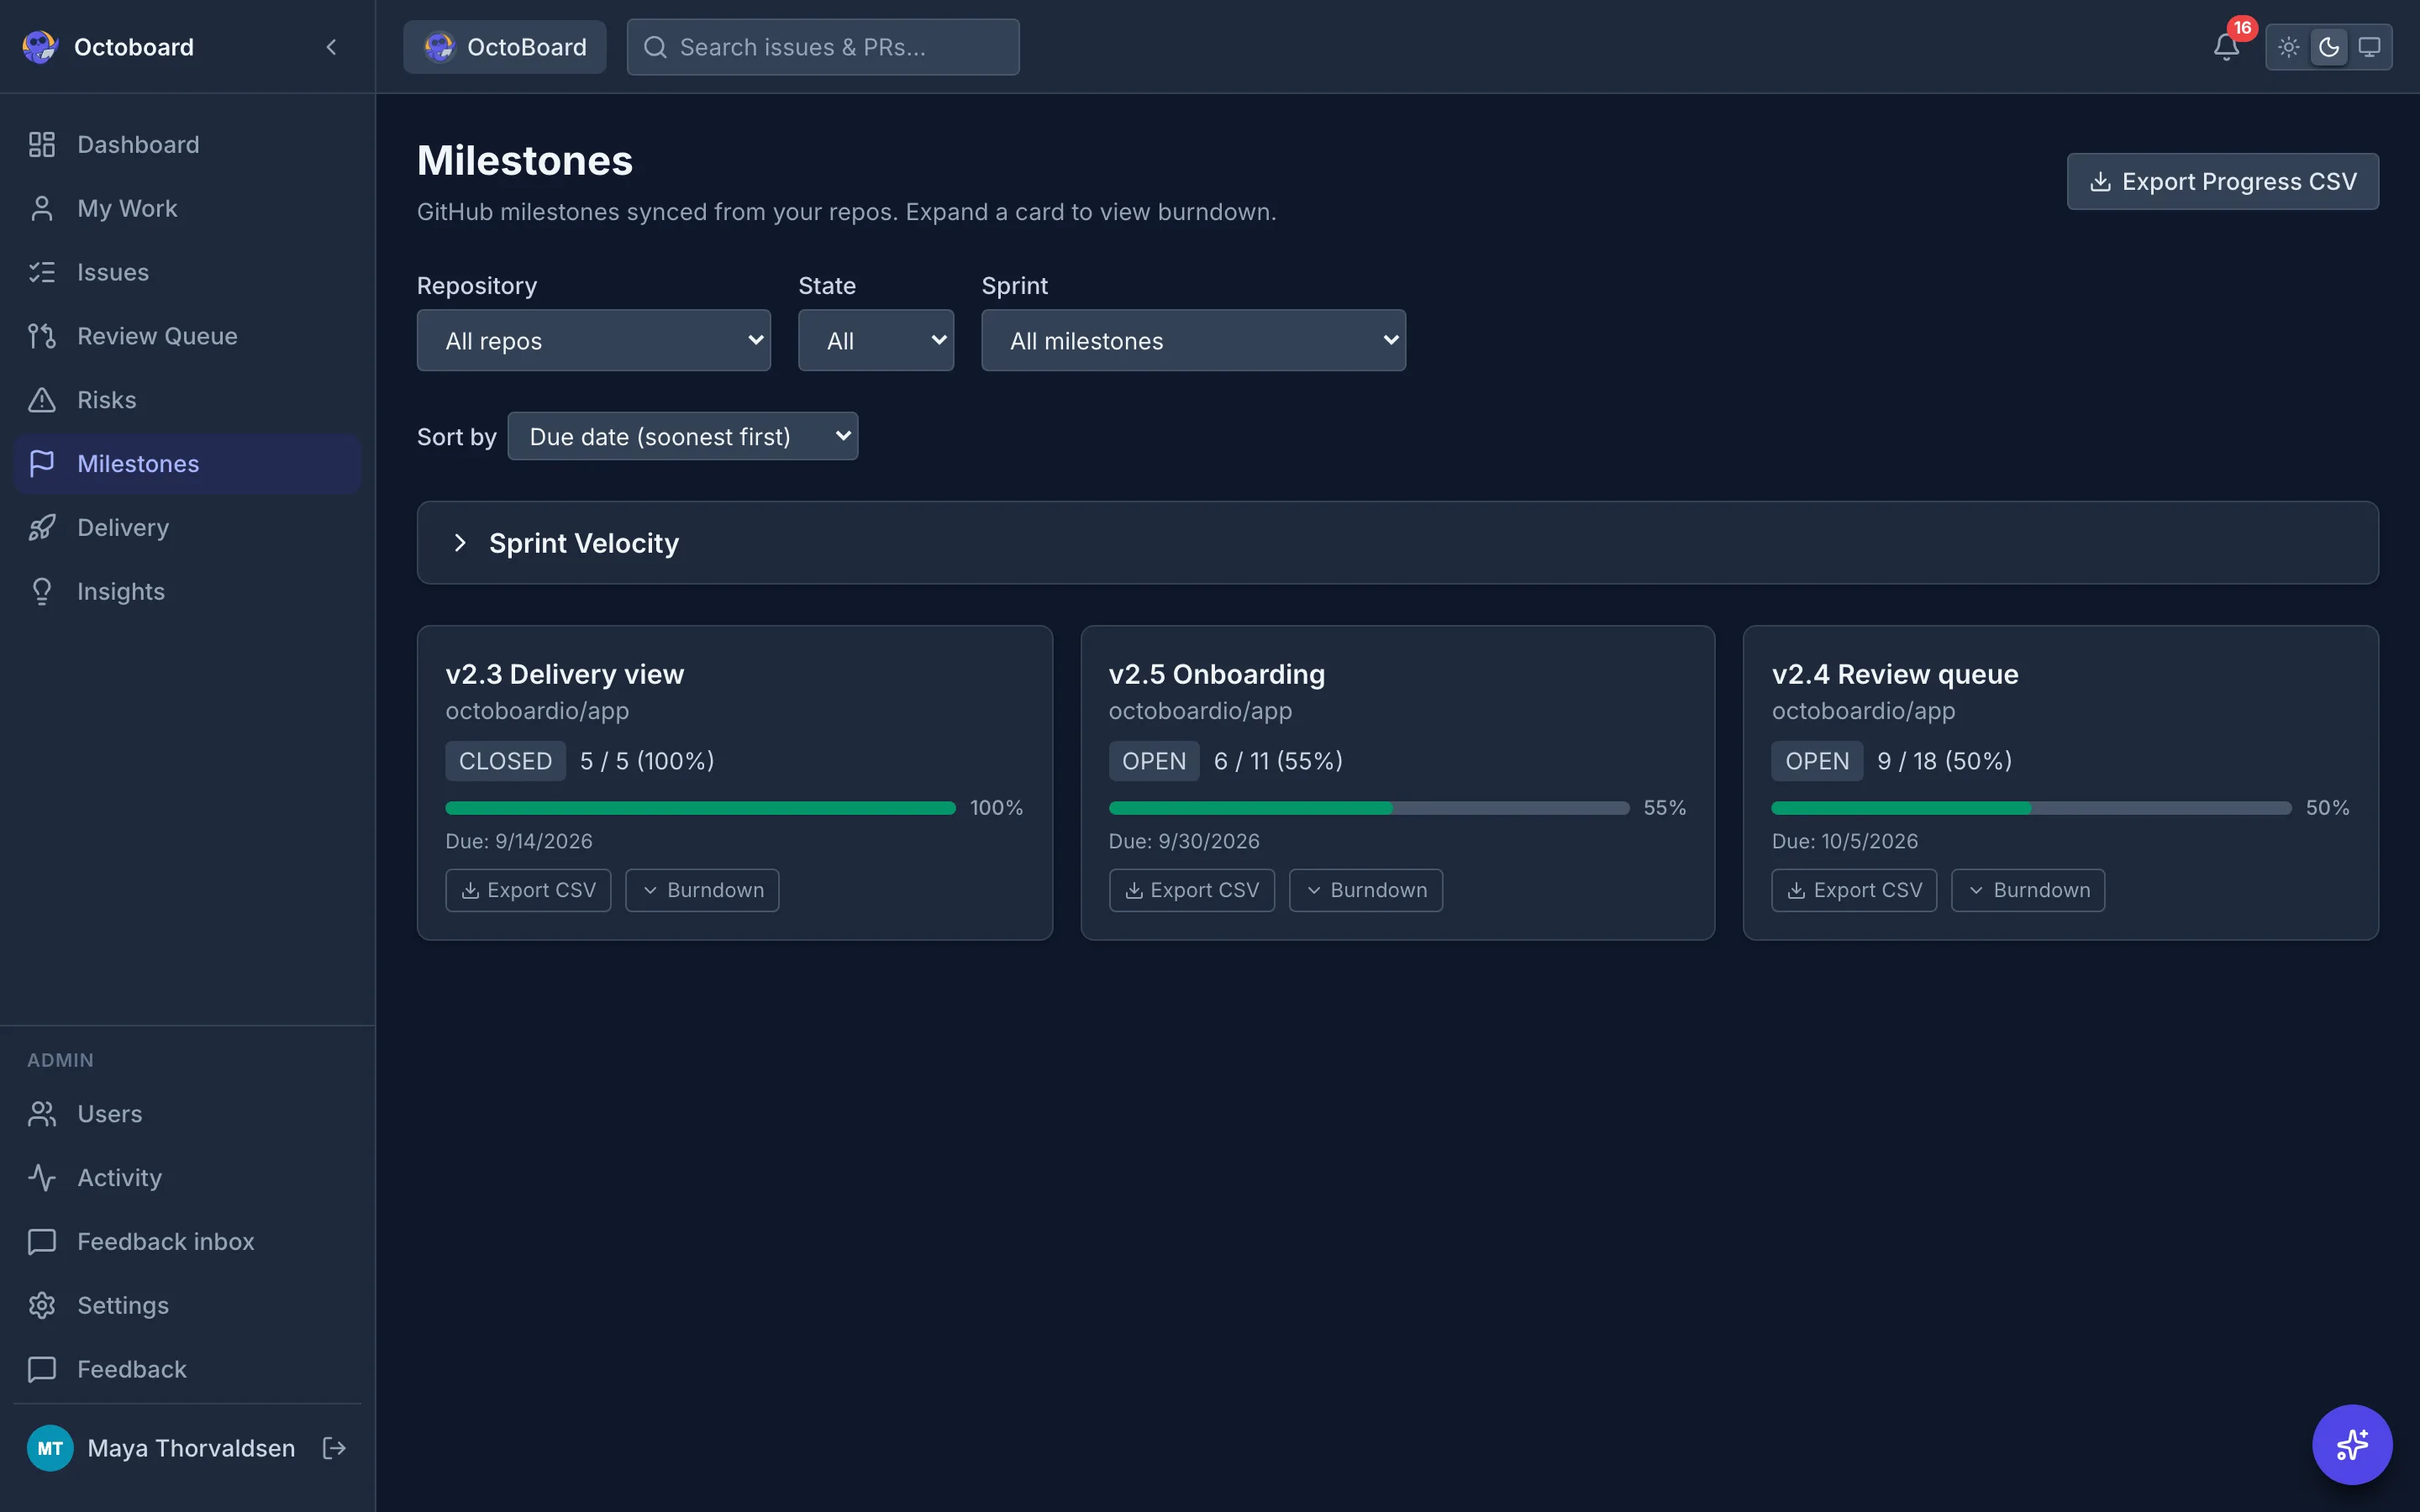The width and height of the screenshot is (2420, 1512).
Task: Click the CLOSED status badge
Action: point(505,761)
